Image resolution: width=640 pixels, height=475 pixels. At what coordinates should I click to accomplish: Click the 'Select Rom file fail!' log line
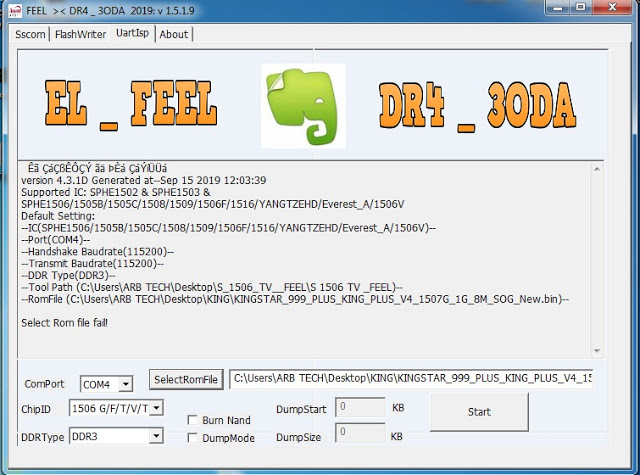[x=64, y=323]
